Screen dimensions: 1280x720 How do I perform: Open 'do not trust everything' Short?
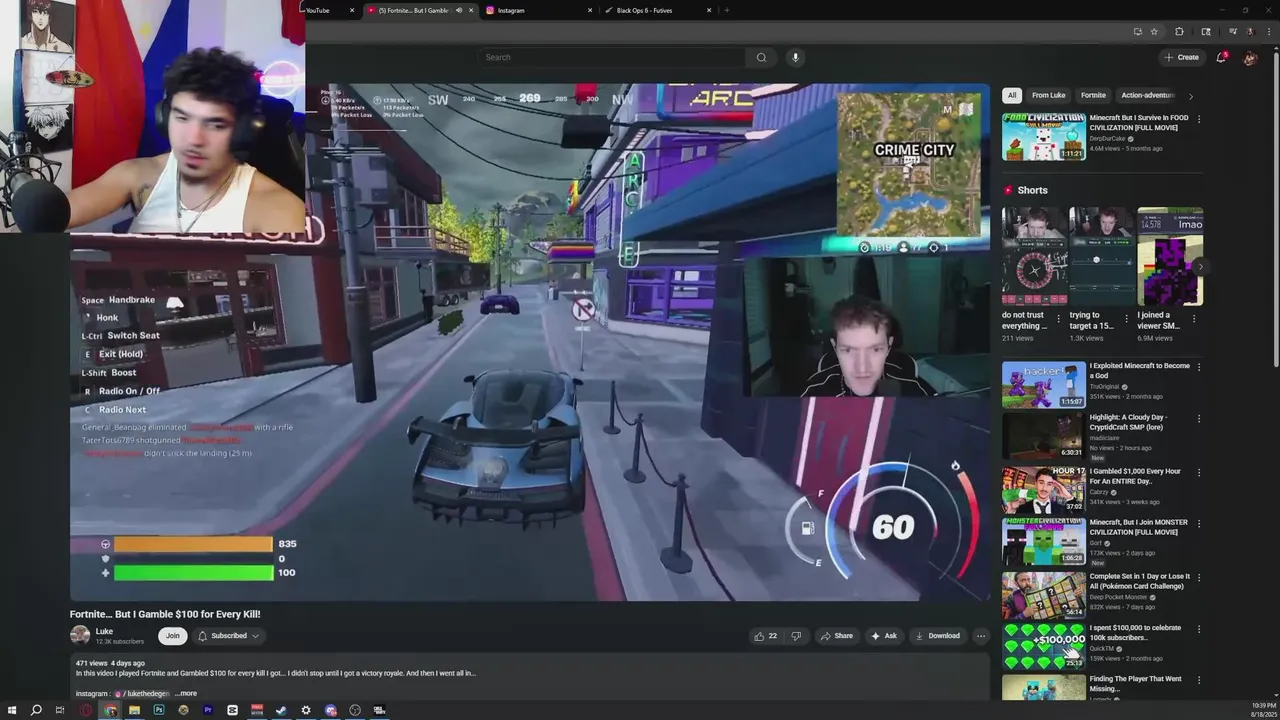click(x=1034, y=256)
